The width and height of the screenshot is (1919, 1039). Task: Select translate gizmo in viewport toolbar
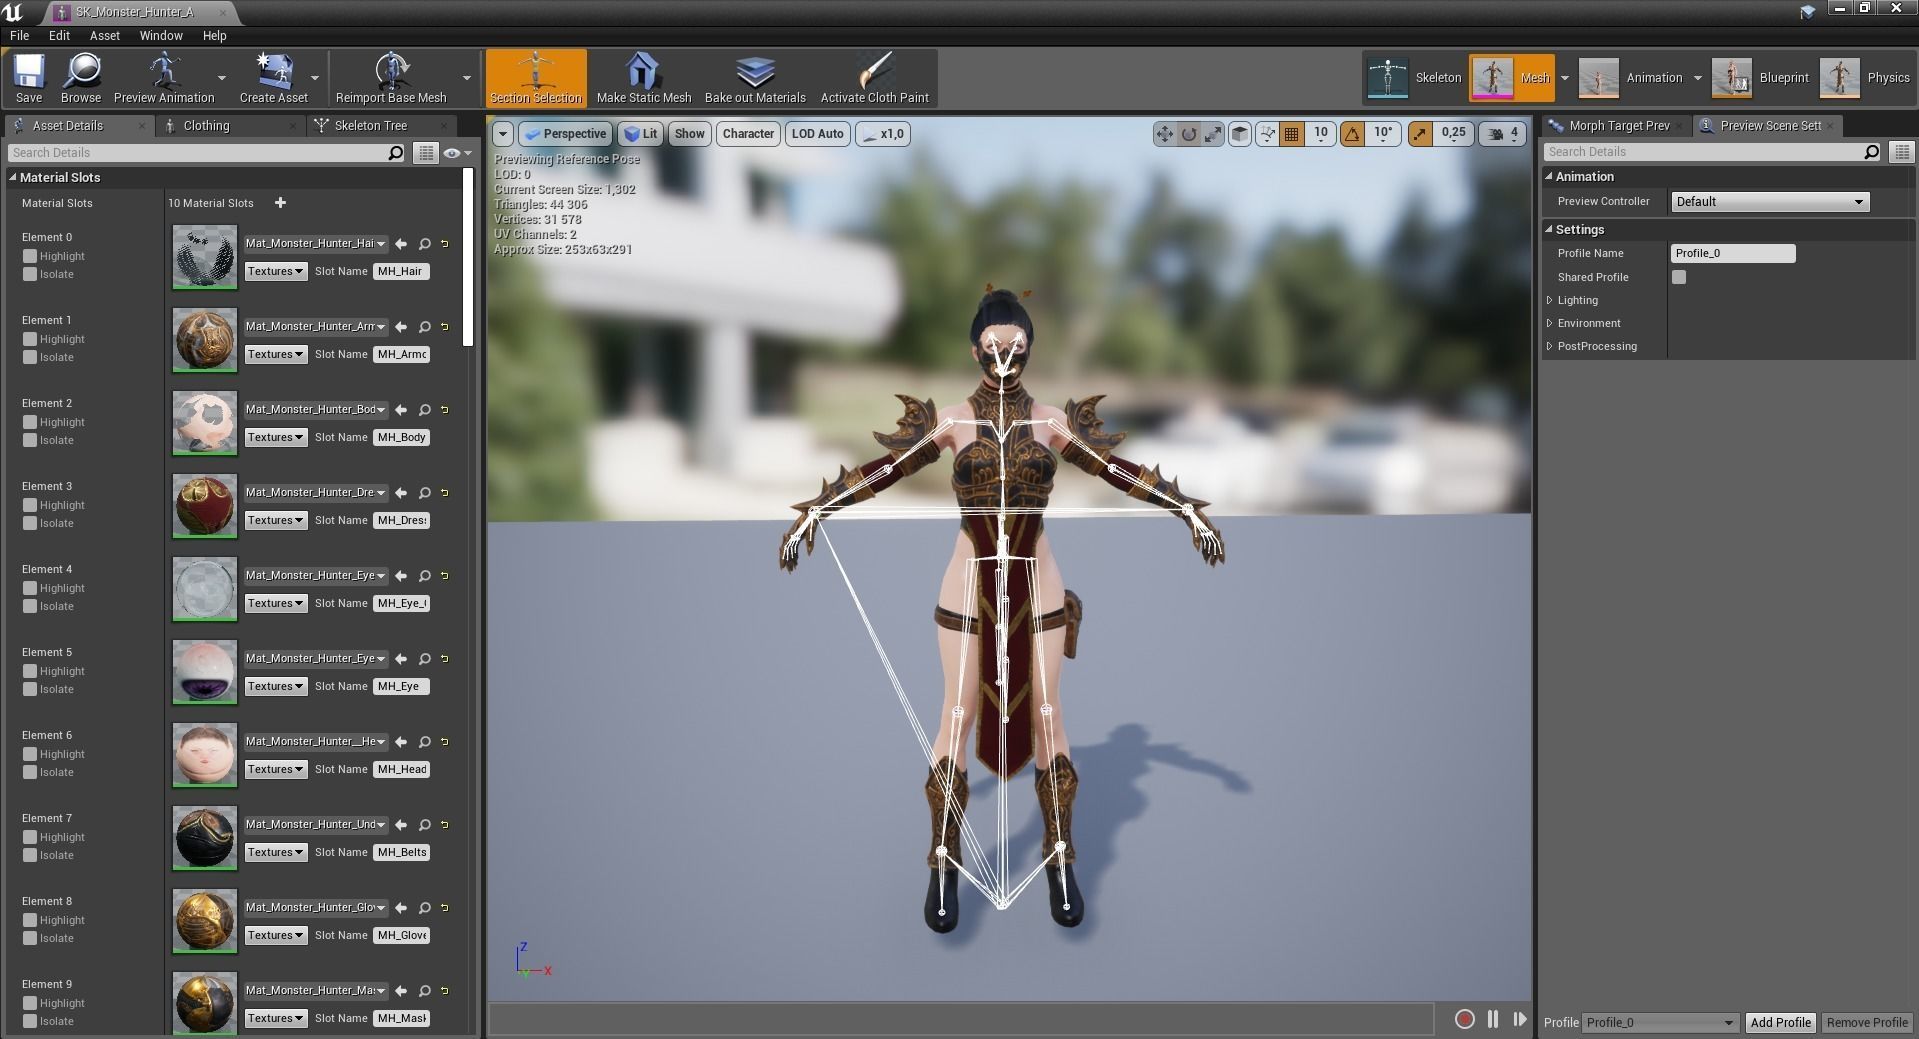(1164, 134)
